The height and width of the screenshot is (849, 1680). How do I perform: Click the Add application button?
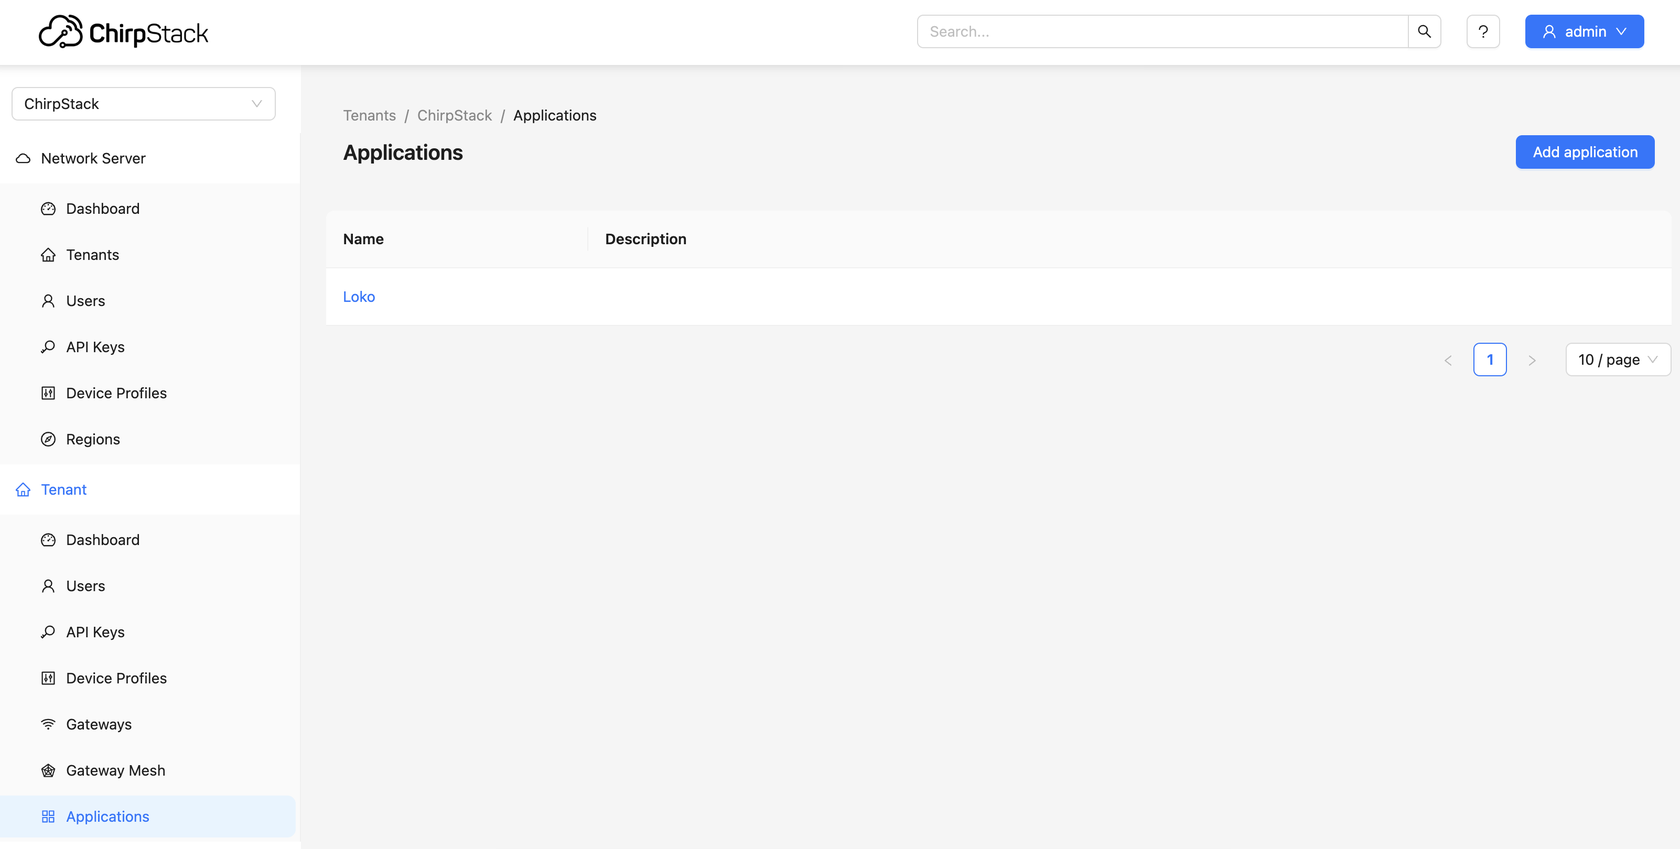click(1585, 152)
